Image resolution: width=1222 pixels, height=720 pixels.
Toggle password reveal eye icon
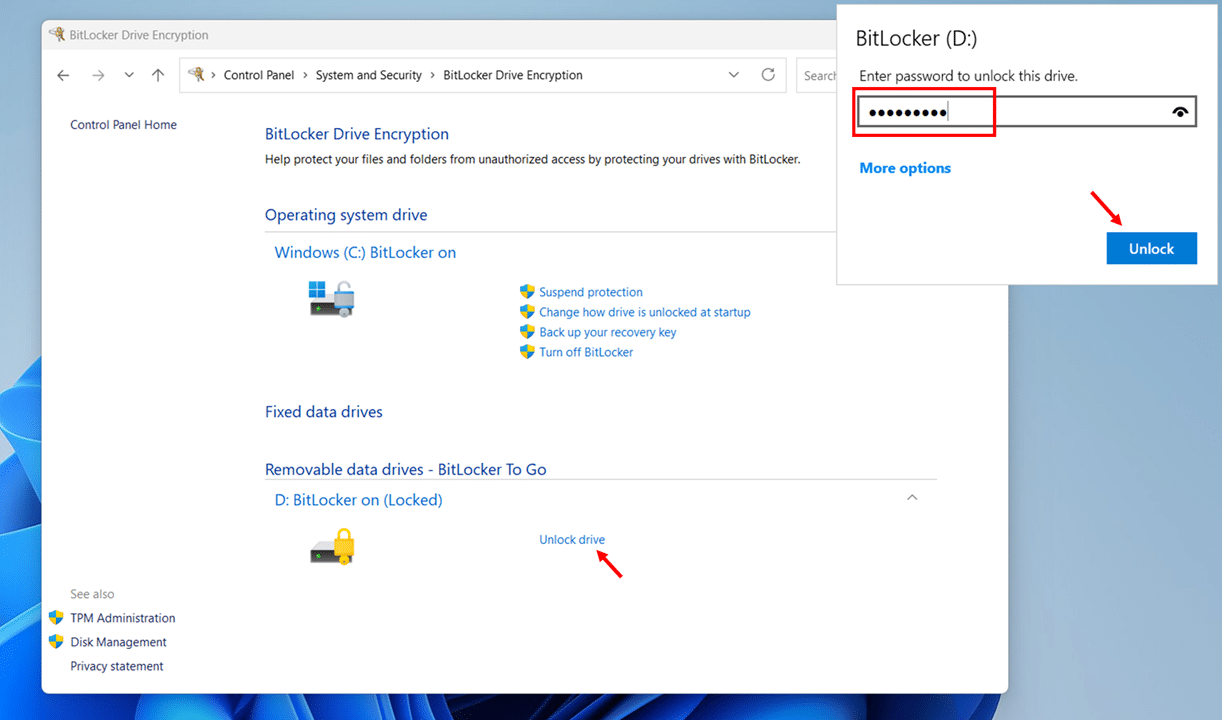pyautogui.click(x=1181, y=113)
